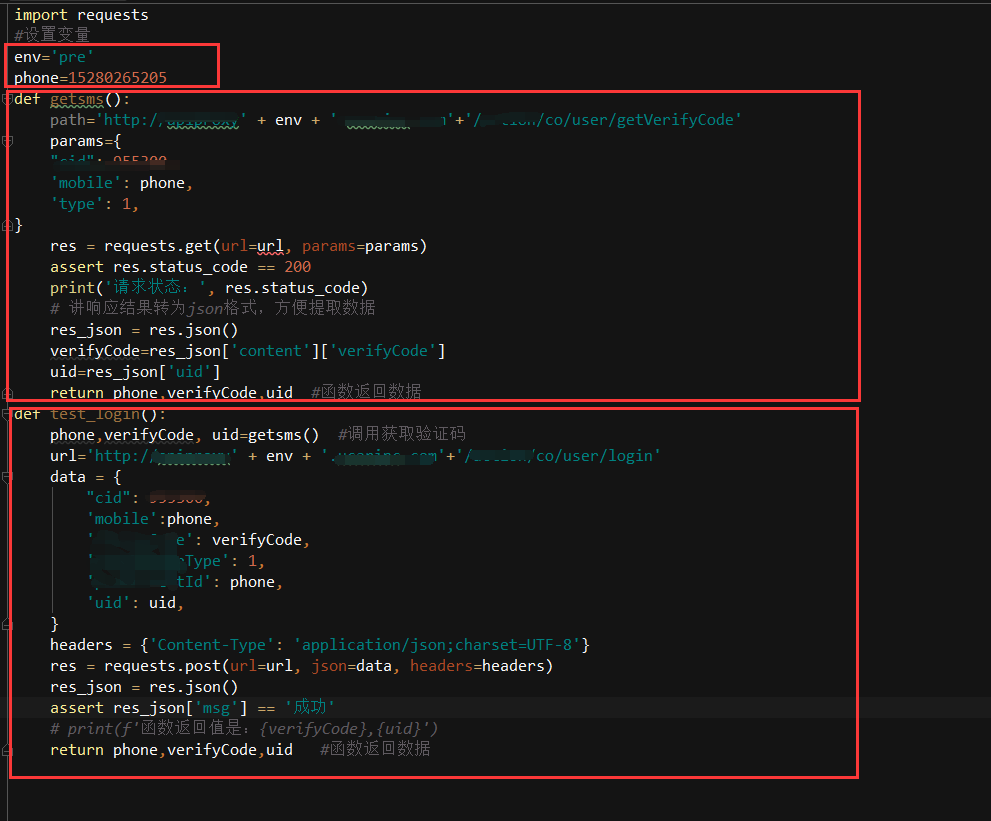This screenshot has width=991, height=821.
Task: Click 'getVerifyCode' at the end of path string
Action: tap(676, 120)
